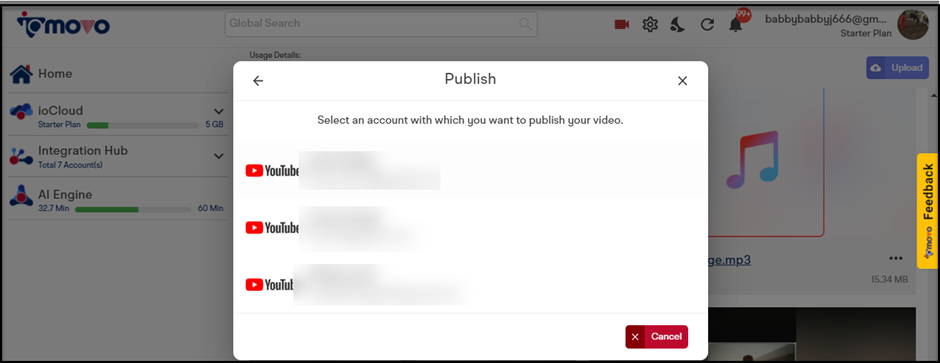940x363 pixels.
Task: Open the yellow Feedback tab
Action: pos(927,211)
